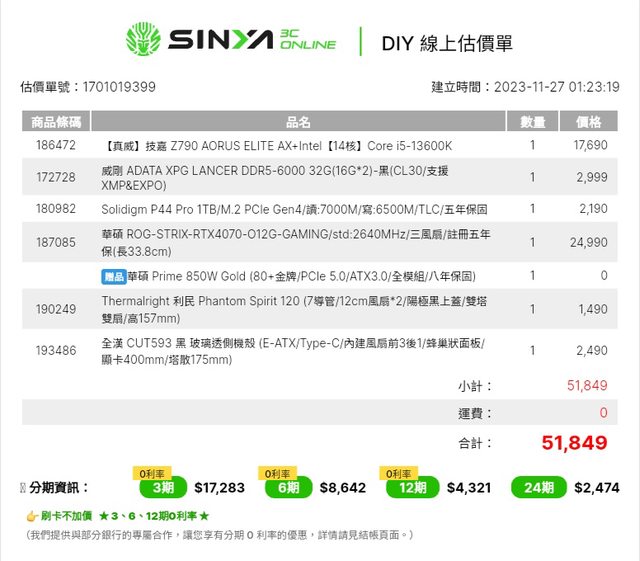Viewport: 640px width, 561px height.
Task: Click the pointing hand emoji icon
Action: pyautogui.click(x=32, y=516)
